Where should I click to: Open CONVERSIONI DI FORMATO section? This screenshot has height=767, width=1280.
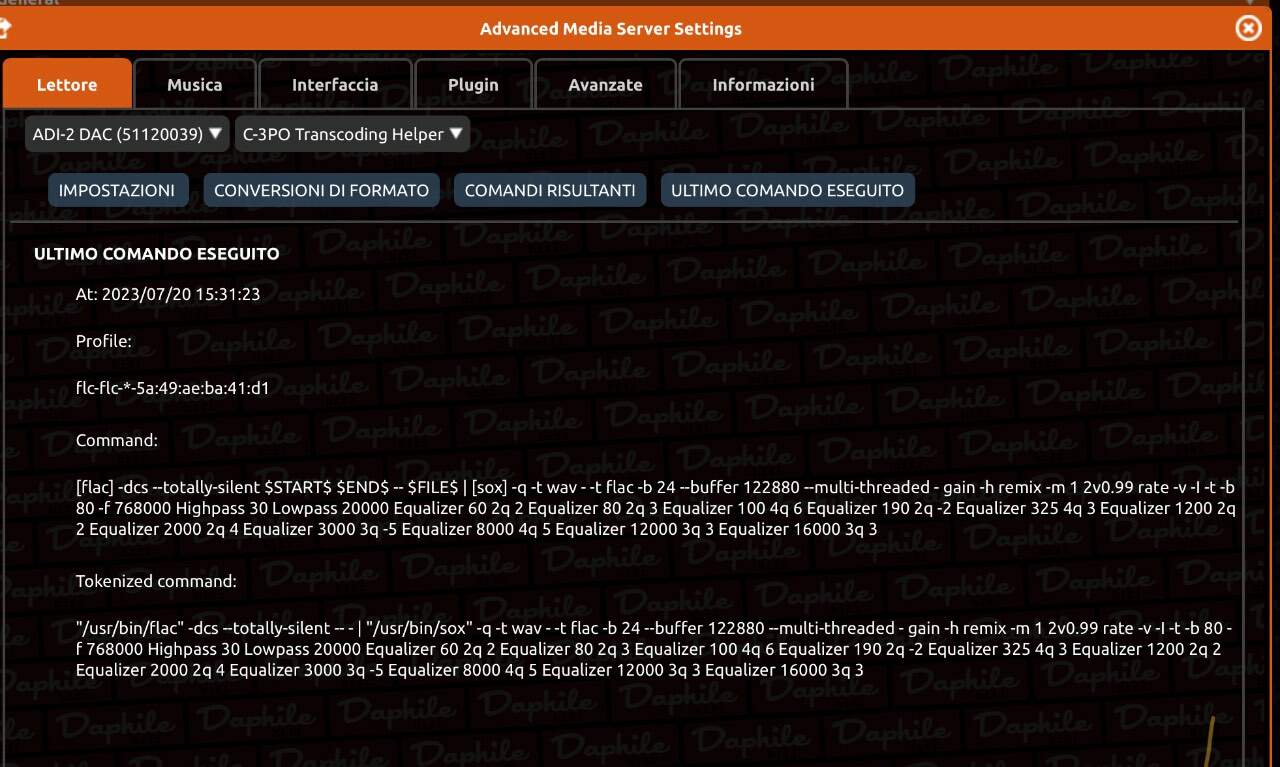[x=321, y=190]
